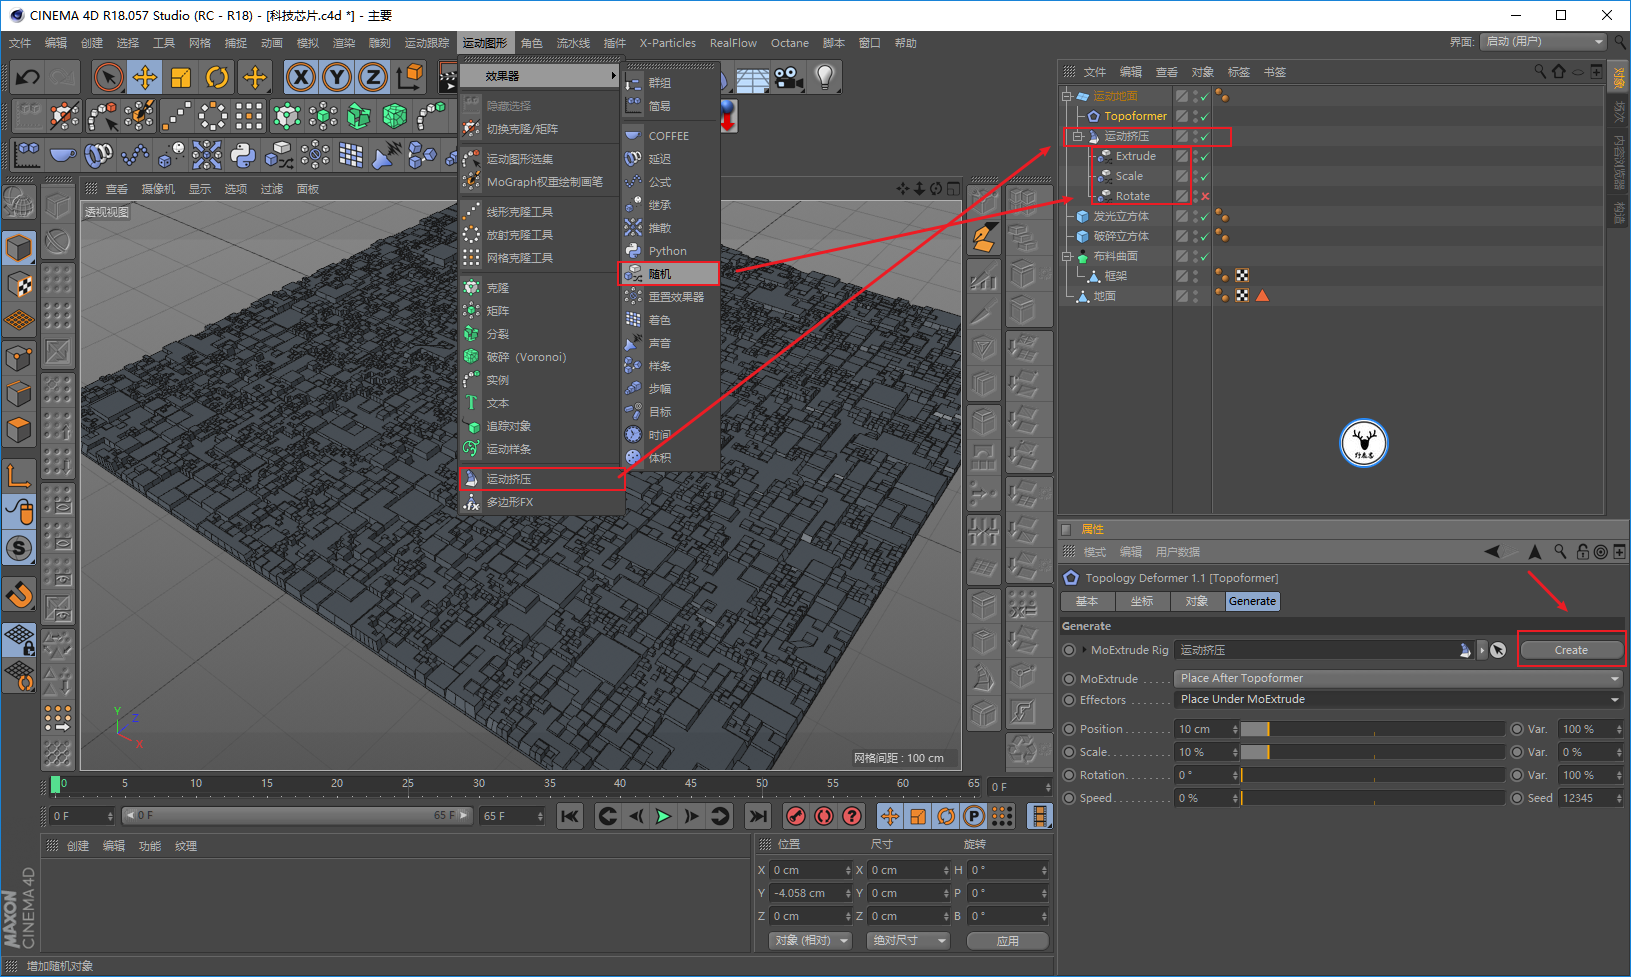
Task: Adjust the Position value slider
Action: click(x=1373, y=729)
